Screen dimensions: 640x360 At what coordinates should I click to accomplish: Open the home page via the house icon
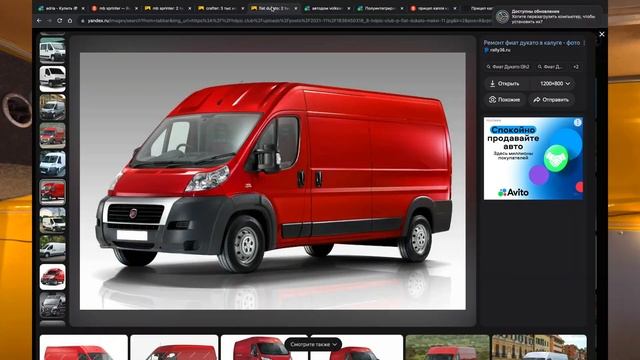pyautogui.click(x=70, y=20)
